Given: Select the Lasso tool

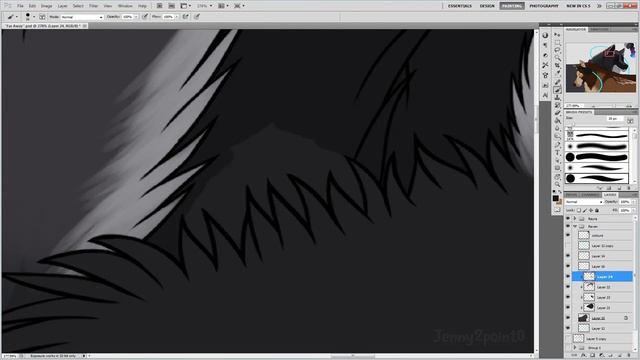Looking at the screenshot, I should (558, 51).
